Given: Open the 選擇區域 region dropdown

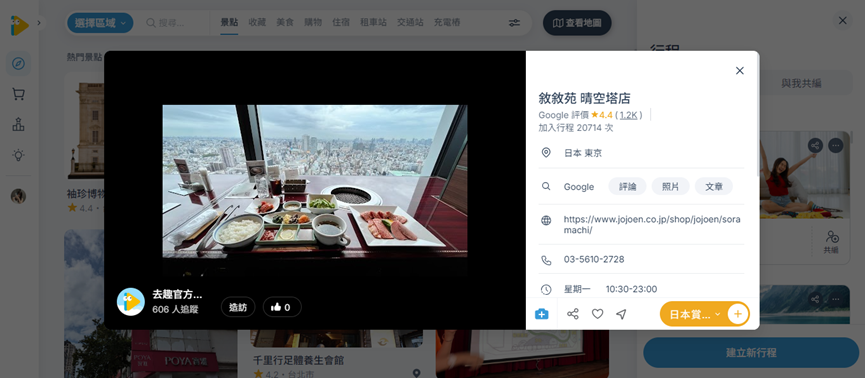Looking at the screenshot, I should 100,23.
